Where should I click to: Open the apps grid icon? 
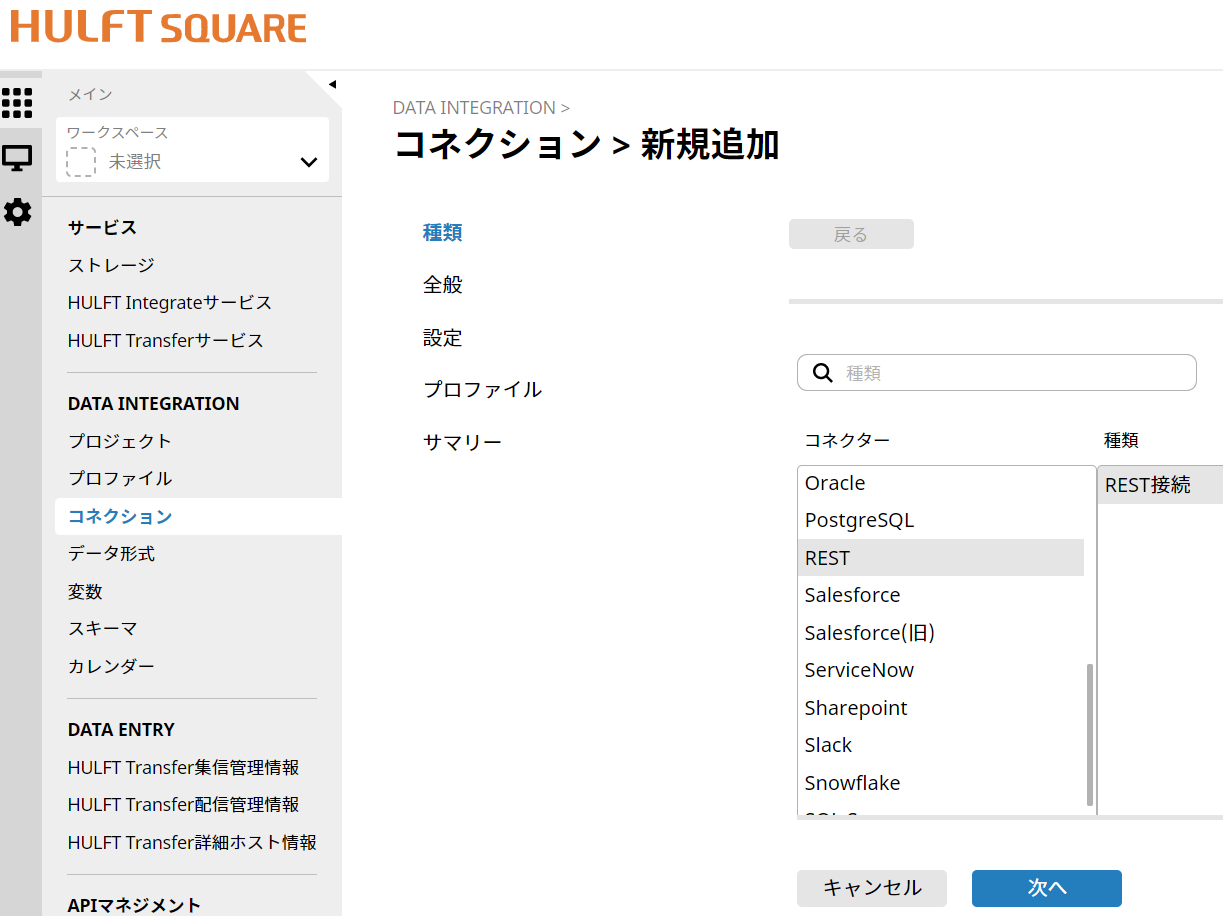click(17, 103)
